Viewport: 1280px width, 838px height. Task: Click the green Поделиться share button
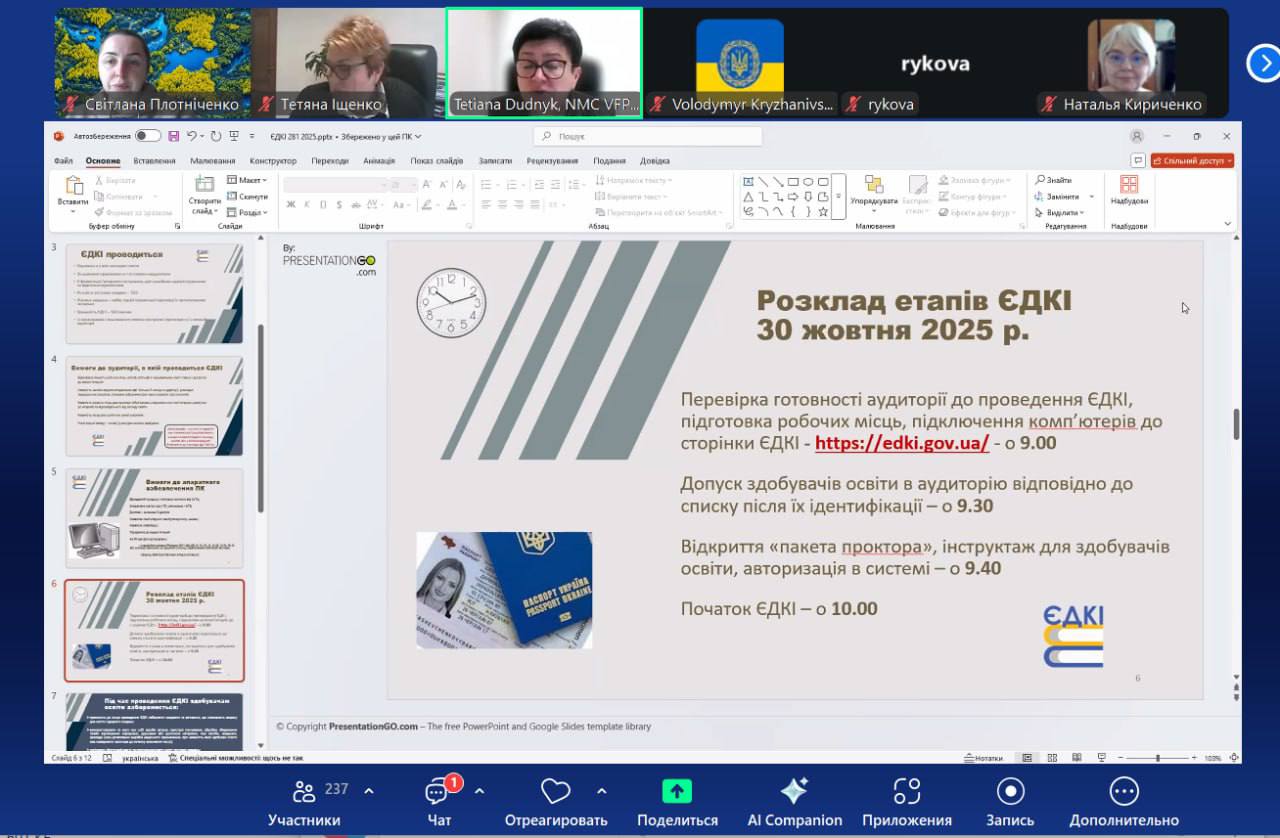677,792
